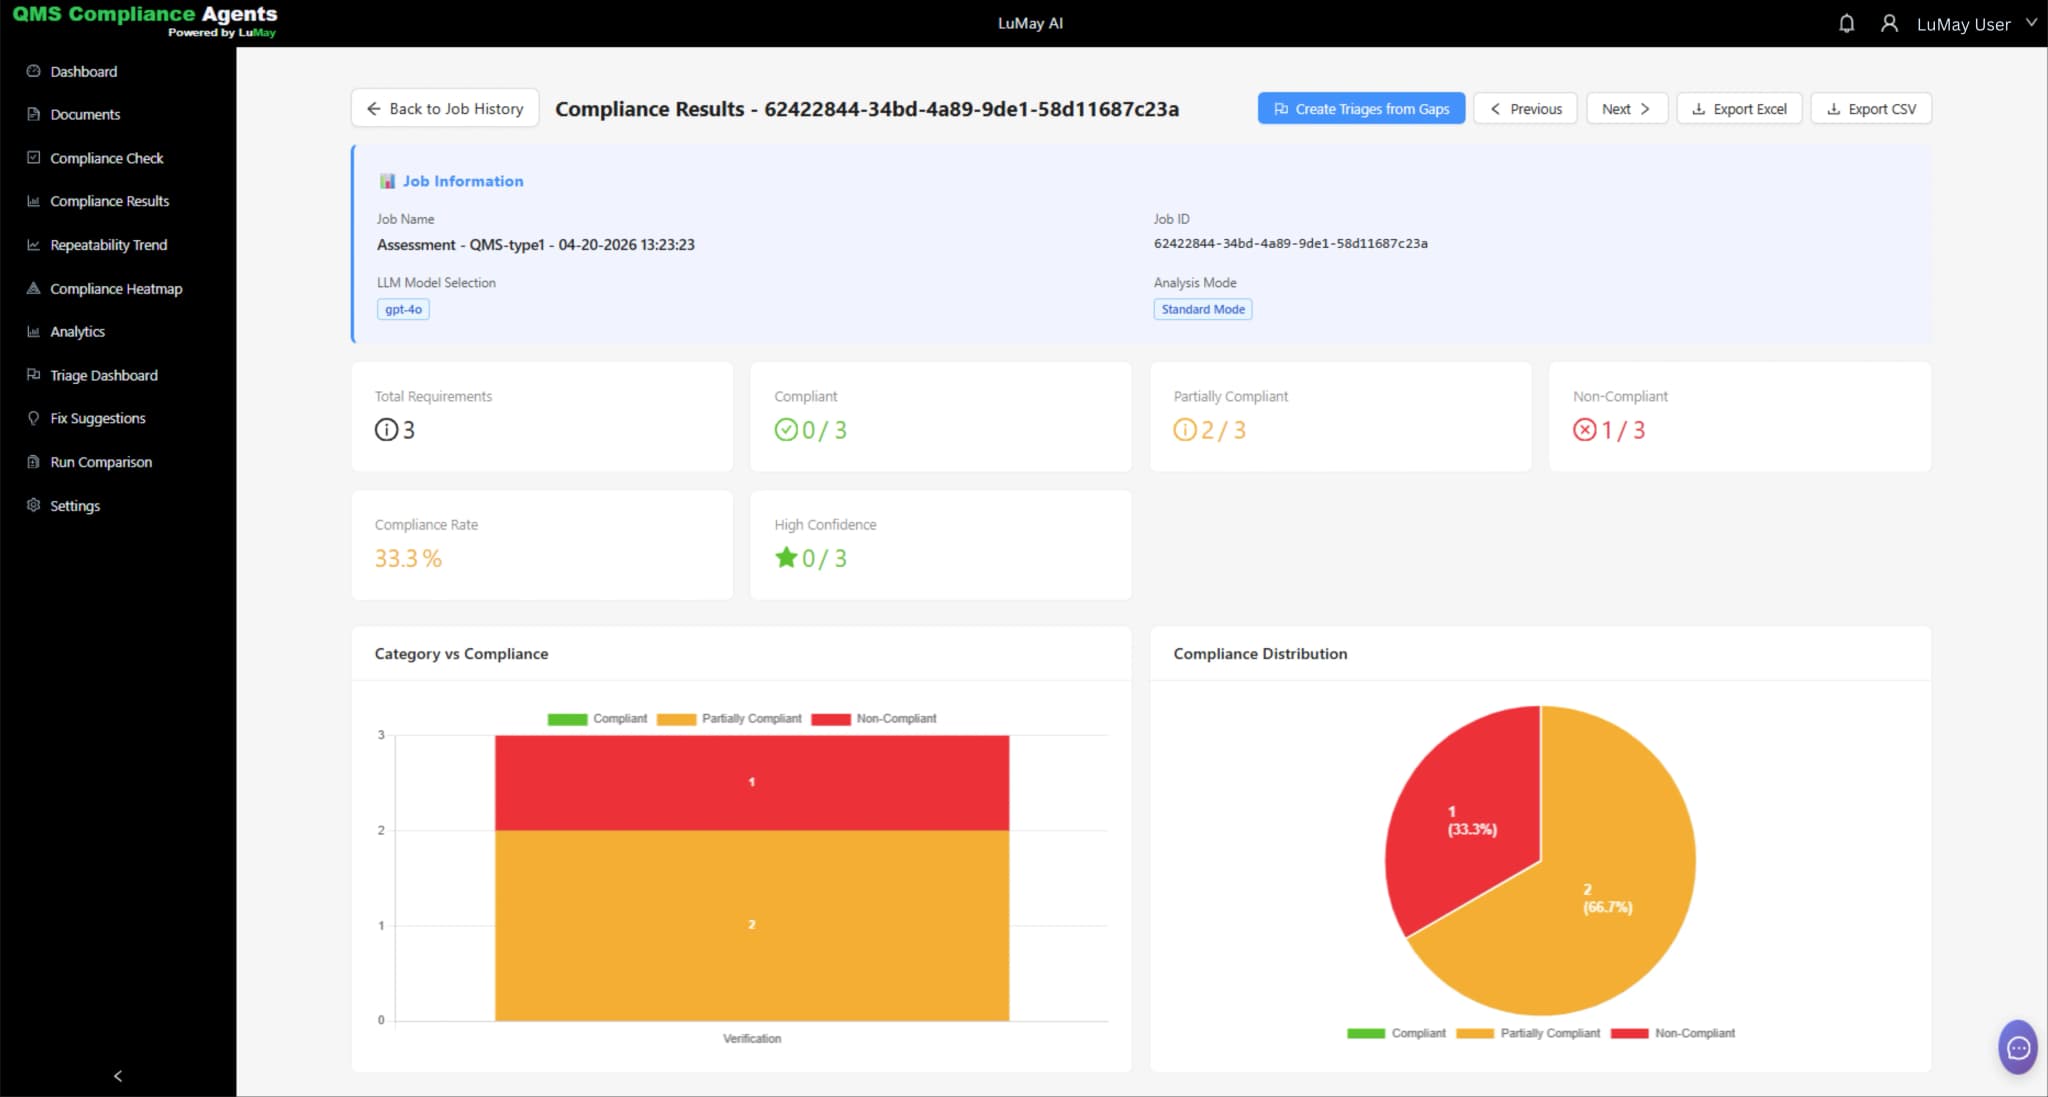
Task: Click Total Requirements info icon
Action: point(386,430)
